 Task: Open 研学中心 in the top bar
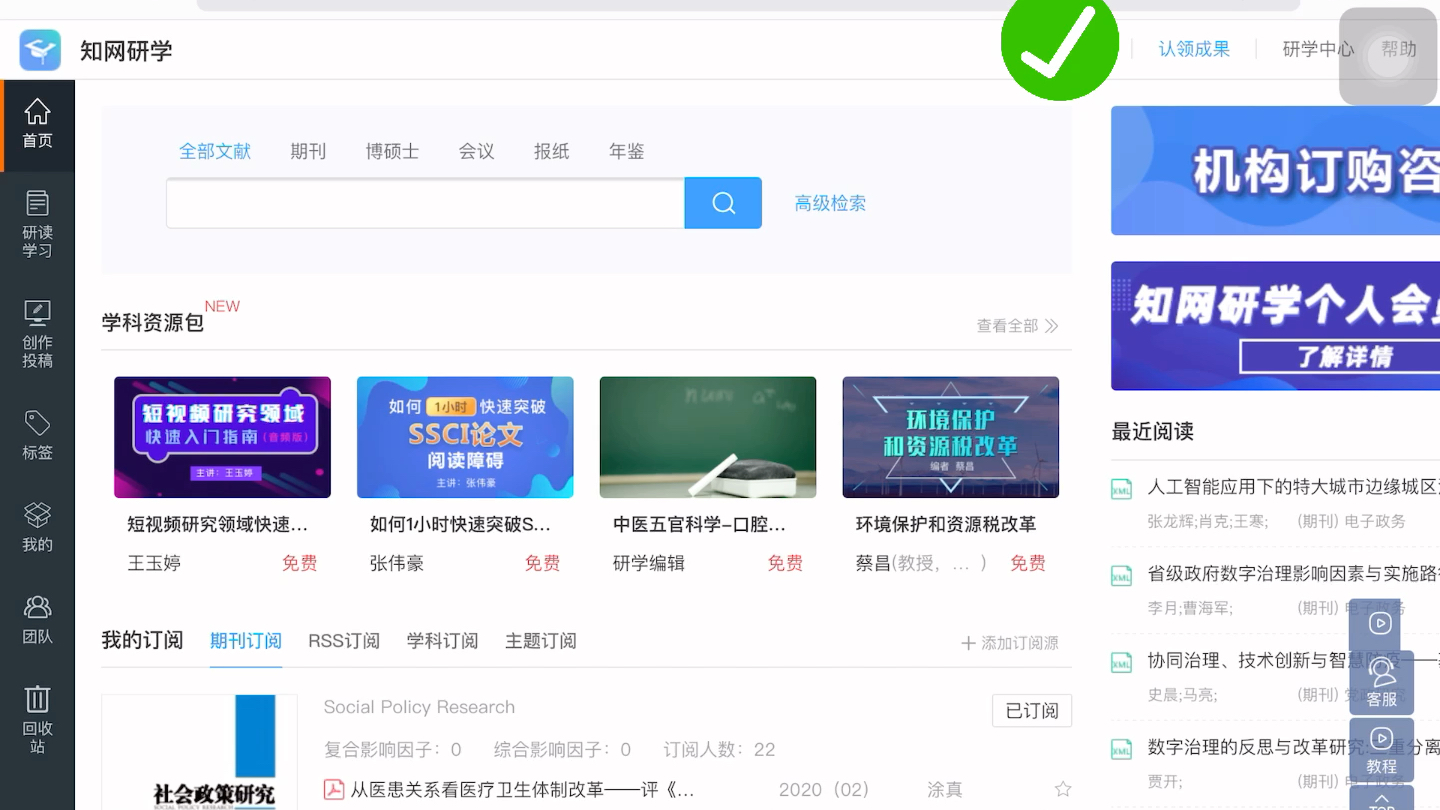pyautogui.click(x=1318, y=49)
